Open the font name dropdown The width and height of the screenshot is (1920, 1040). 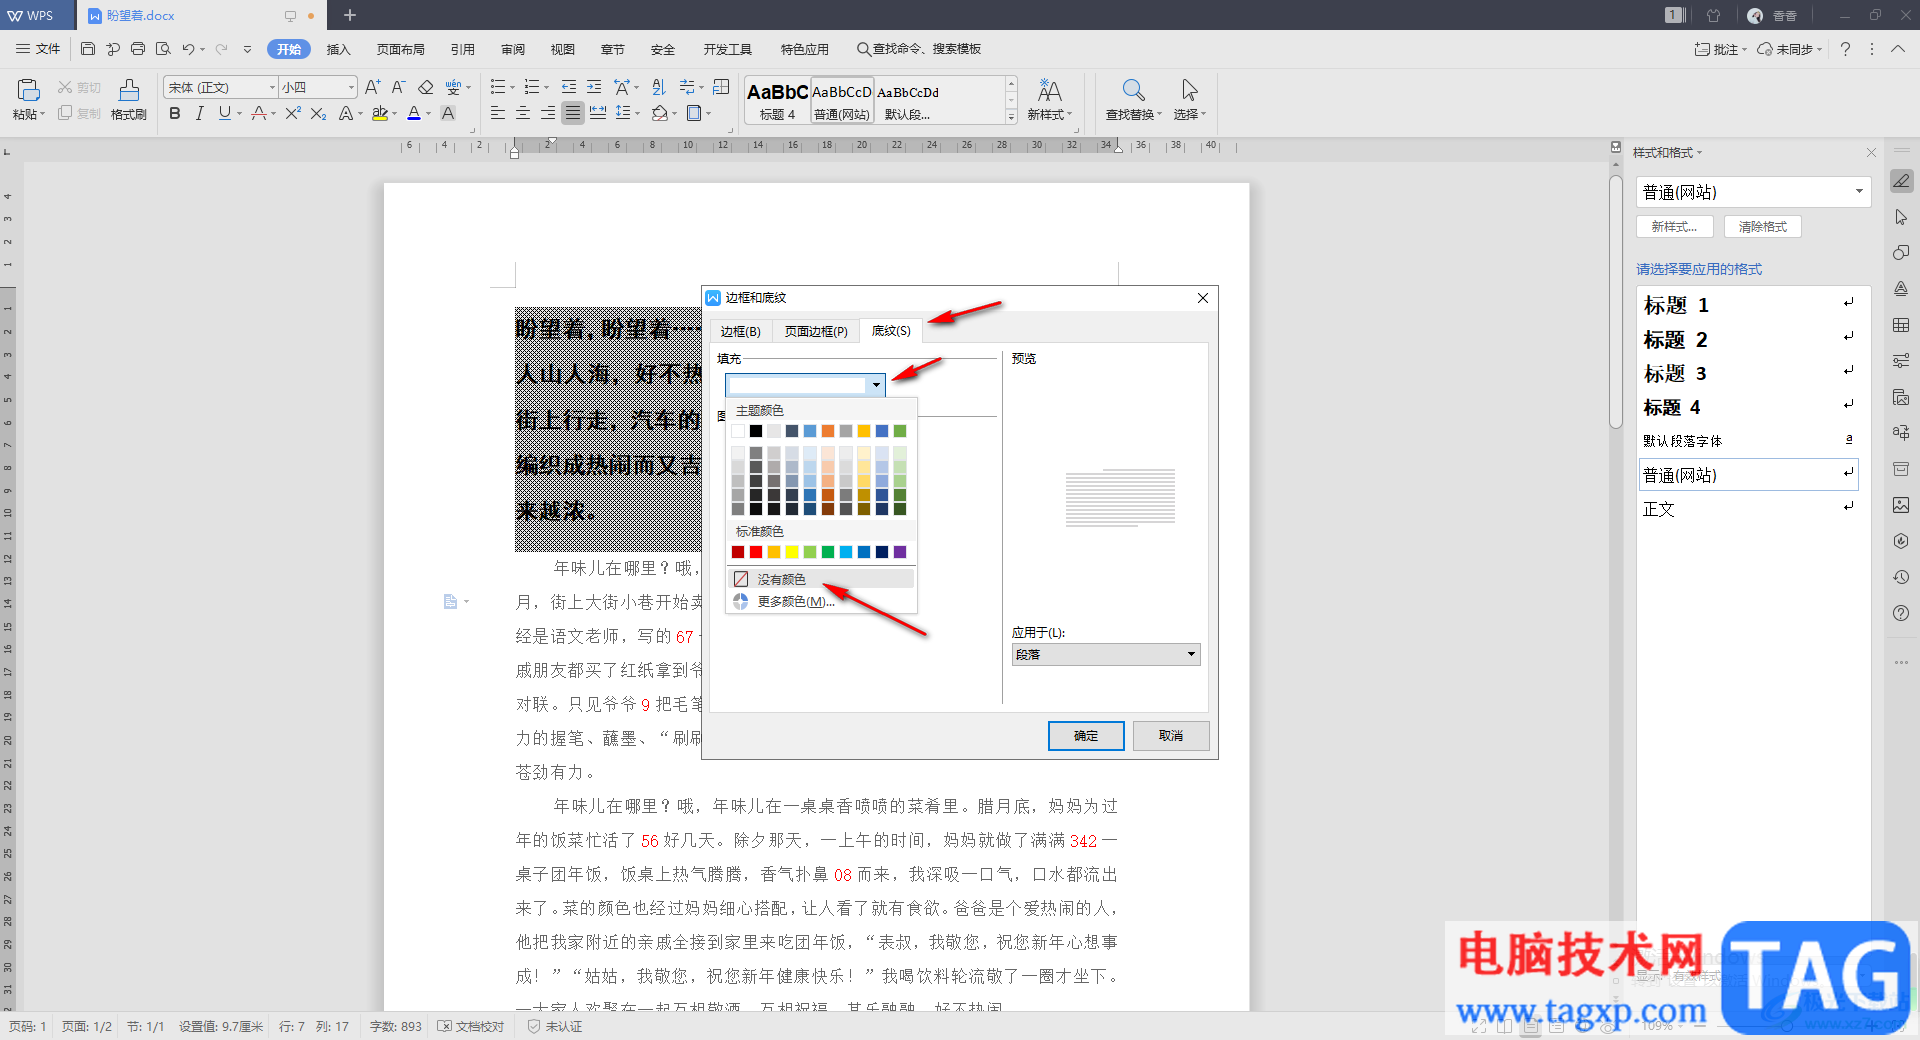click(271, 88)
